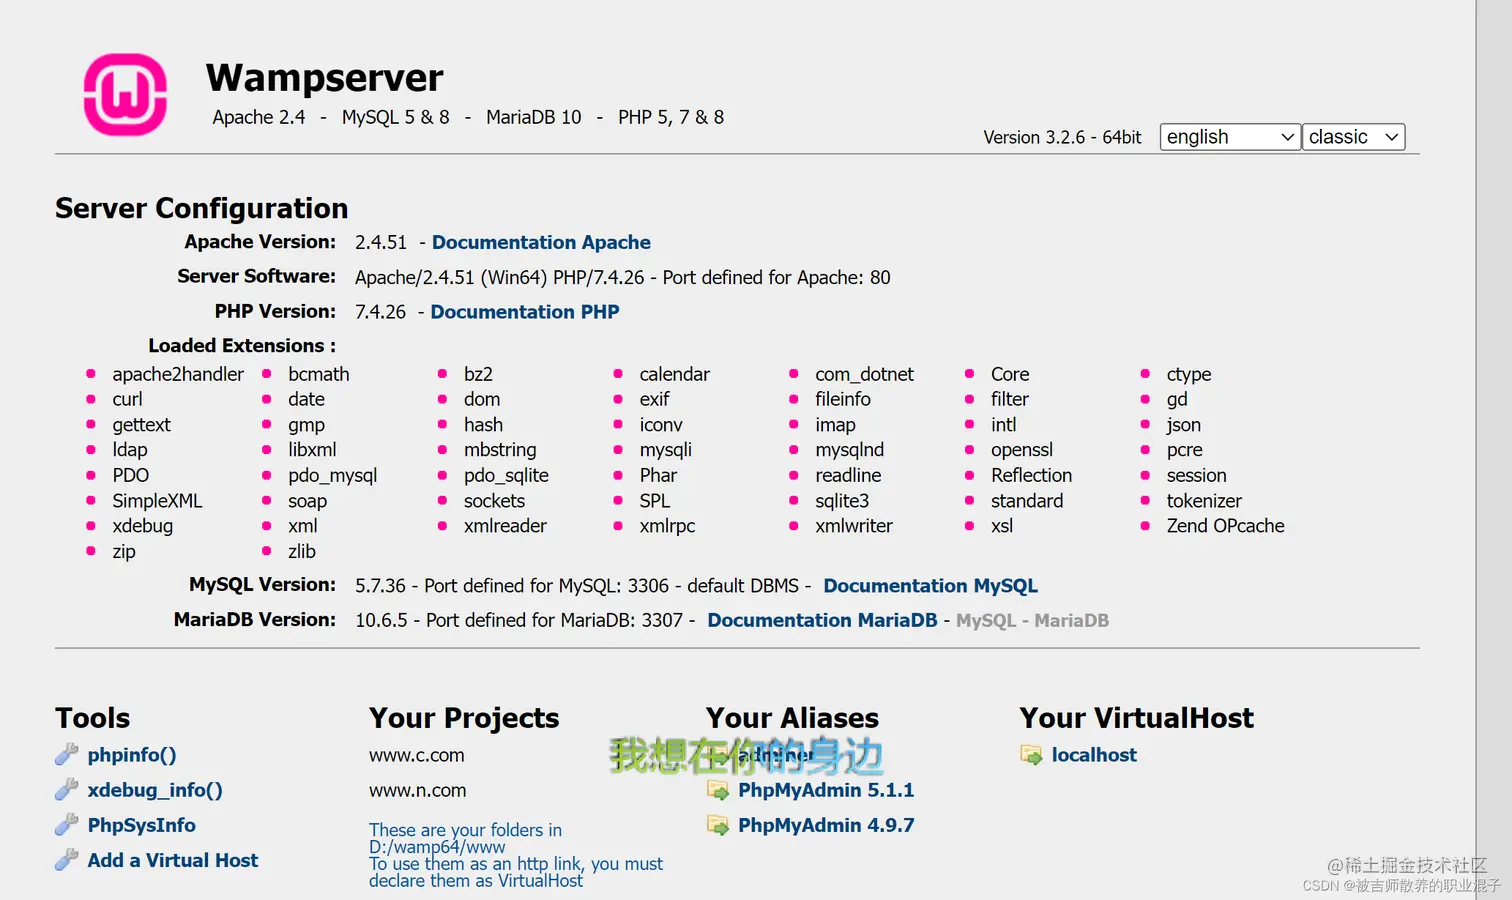Screen dimensions: 1512x900
Task: Click the xmlrpc extension entry
Action: coord(667,526)
